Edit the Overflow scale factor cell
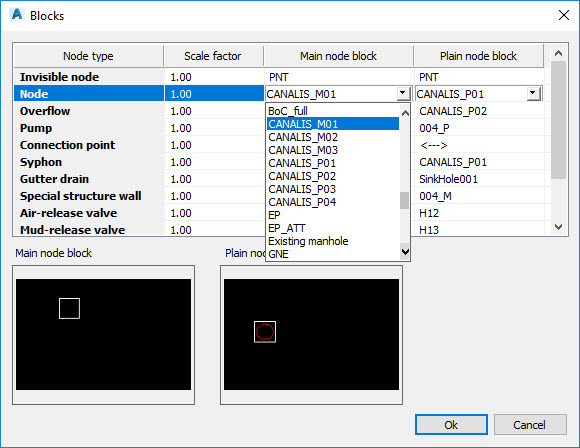The height and width of the screenshot is (448, 580). (x=214, y=111)
